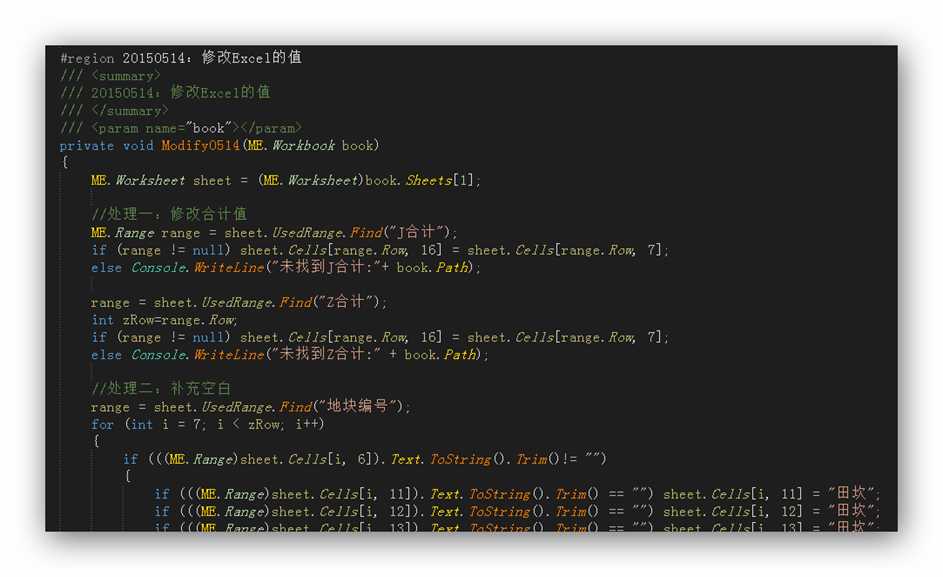Click the line with WriteLine("未找到Z合计:"

tap(290, 354)
